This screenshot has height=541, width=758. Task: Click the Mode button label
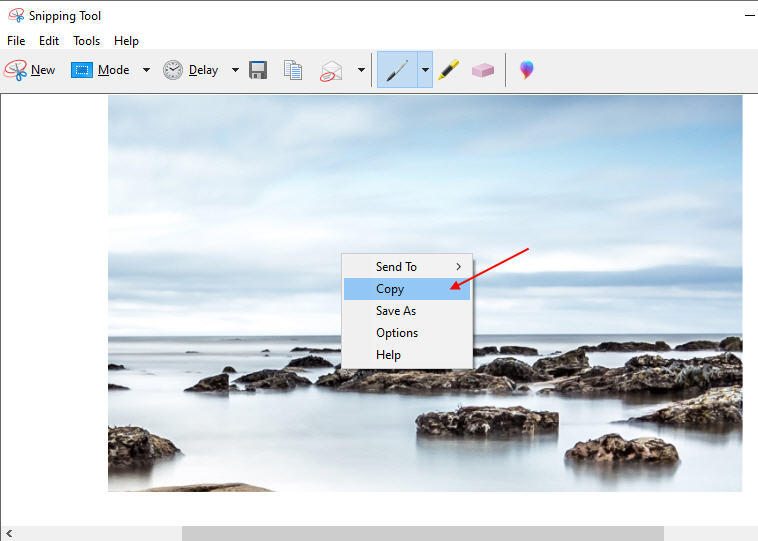[x=114, y=70]
